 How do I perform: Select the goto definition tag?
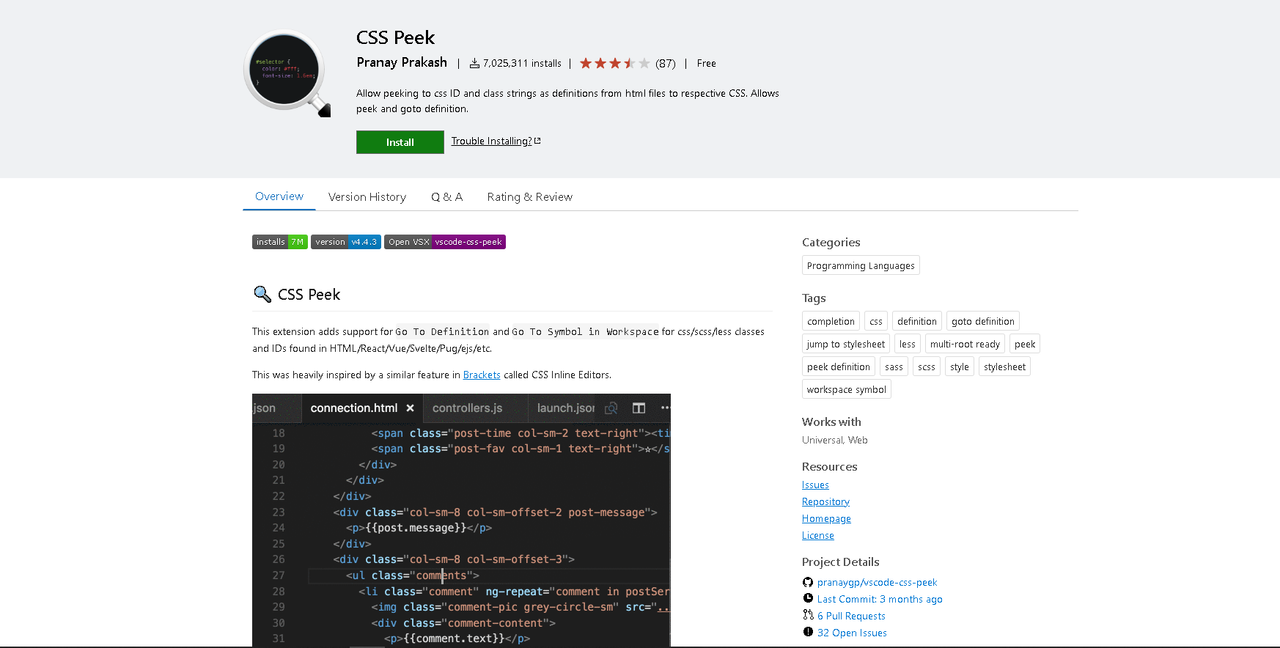pyautogui.click(x=983, y=321)
